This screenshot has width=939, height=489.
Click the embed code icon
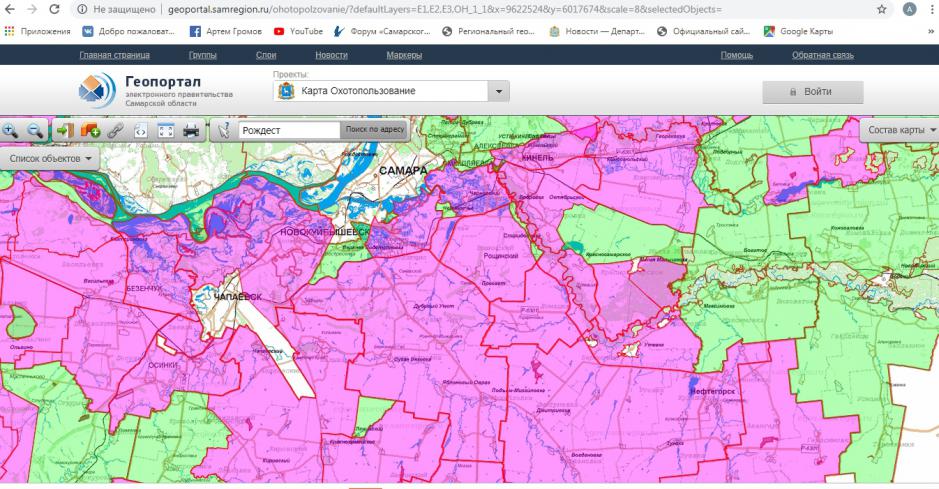141,130
